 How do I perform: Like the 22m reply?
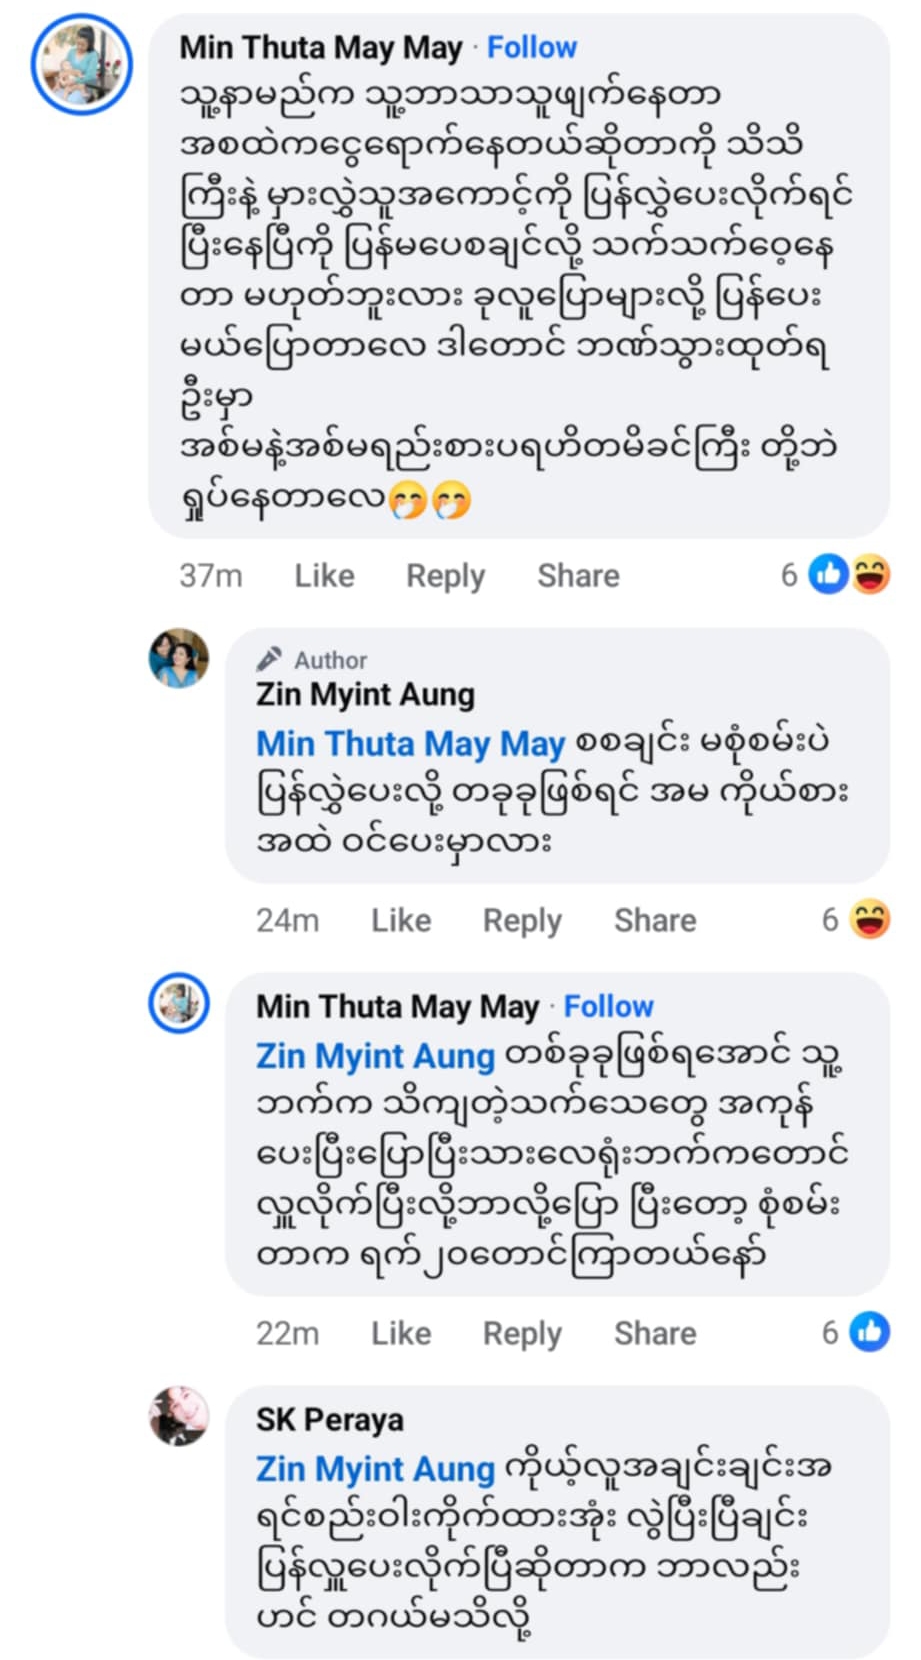pos(401,1333)
